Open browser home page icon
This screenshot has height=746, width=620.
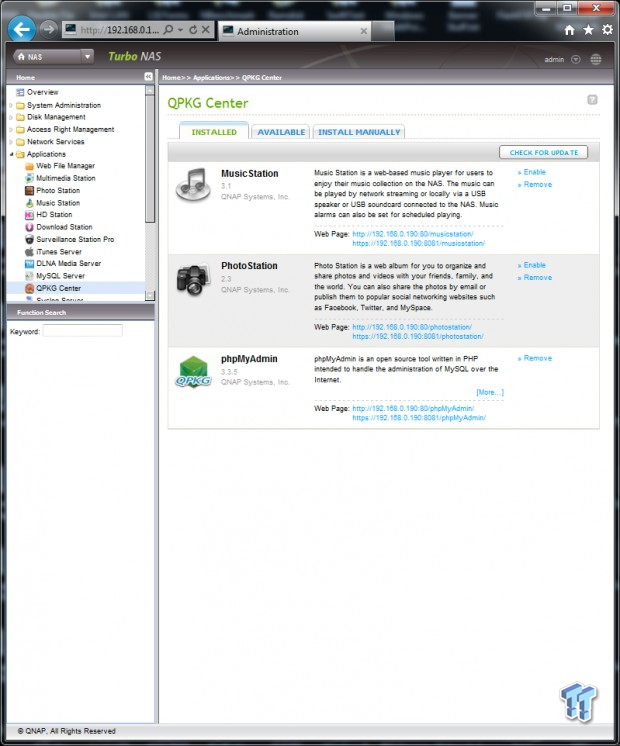coord(569,30)
